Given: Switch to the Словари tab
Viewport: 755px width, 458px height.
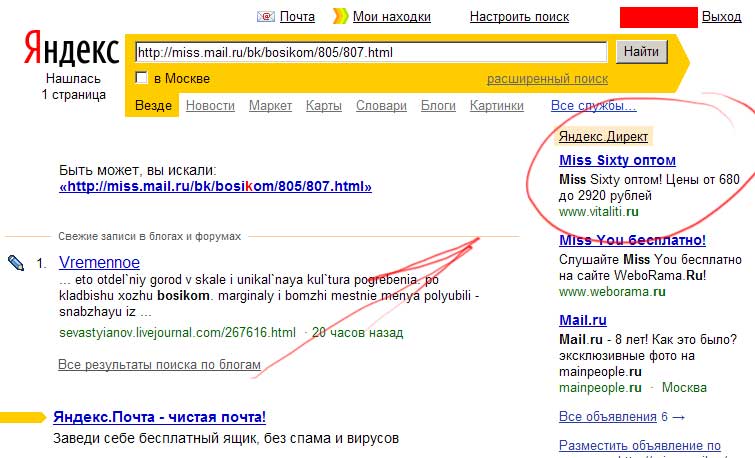Looking at the screenshot, I should coord(381,105).
